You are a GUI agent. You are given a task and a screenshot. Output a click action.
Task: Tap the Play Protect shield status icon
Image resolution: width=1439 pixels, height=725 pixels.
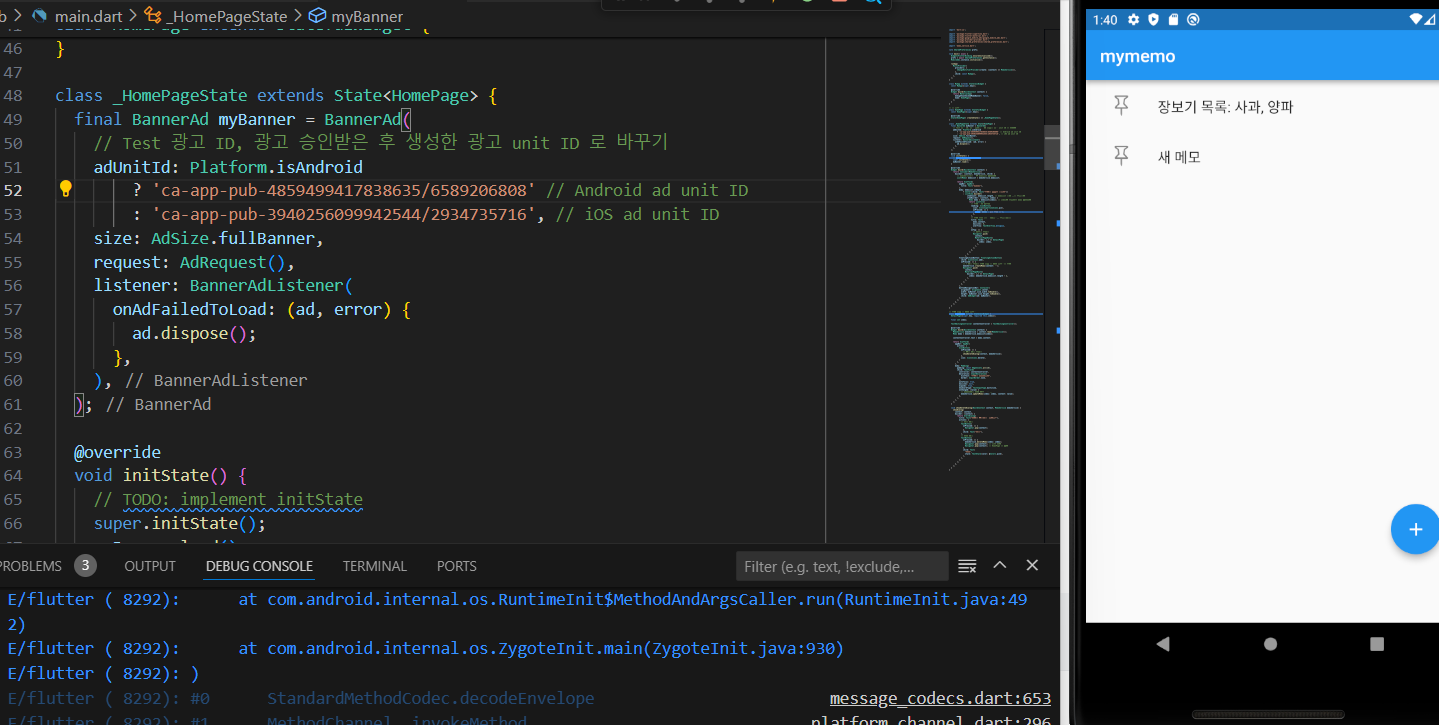pyautogui.click(x=1153, y=19)
